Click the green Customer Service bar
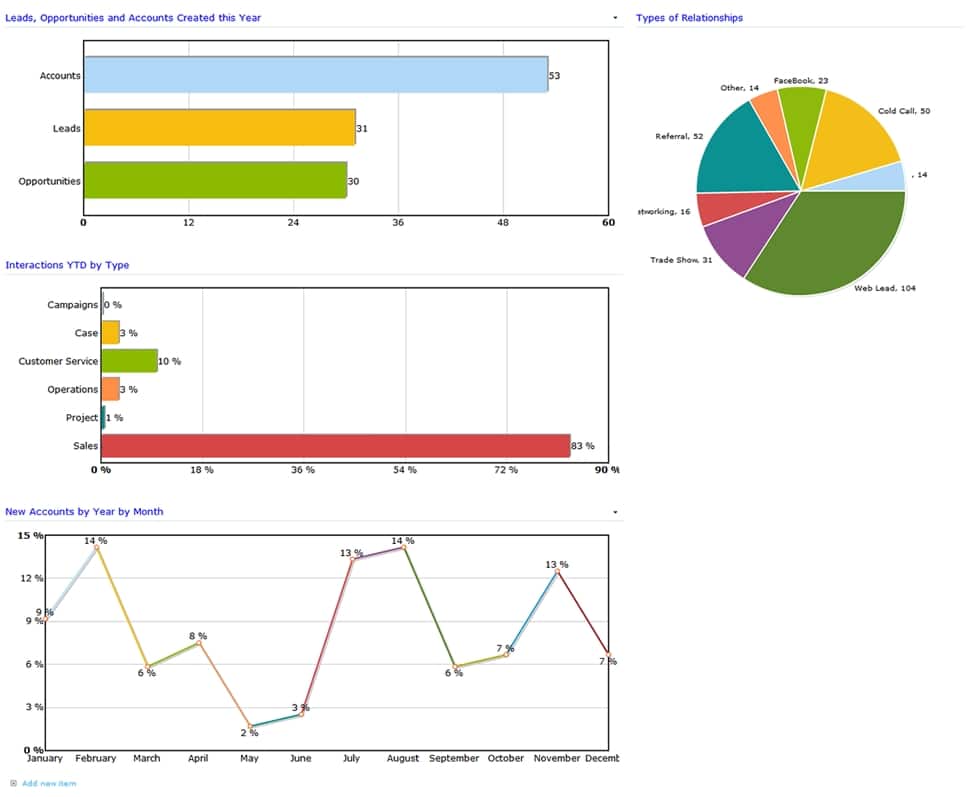 click(129, 361)
